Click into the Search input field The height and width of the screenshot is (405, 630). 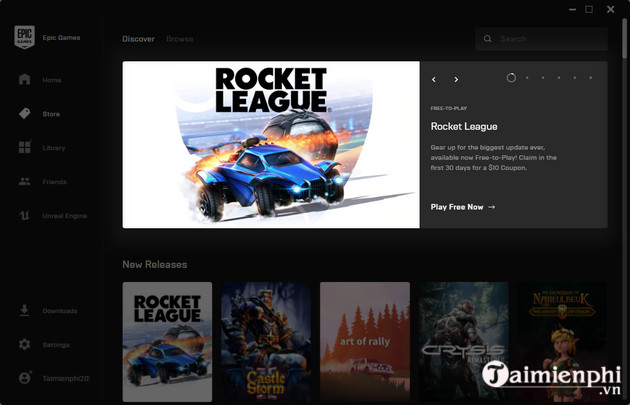[541, 39]
